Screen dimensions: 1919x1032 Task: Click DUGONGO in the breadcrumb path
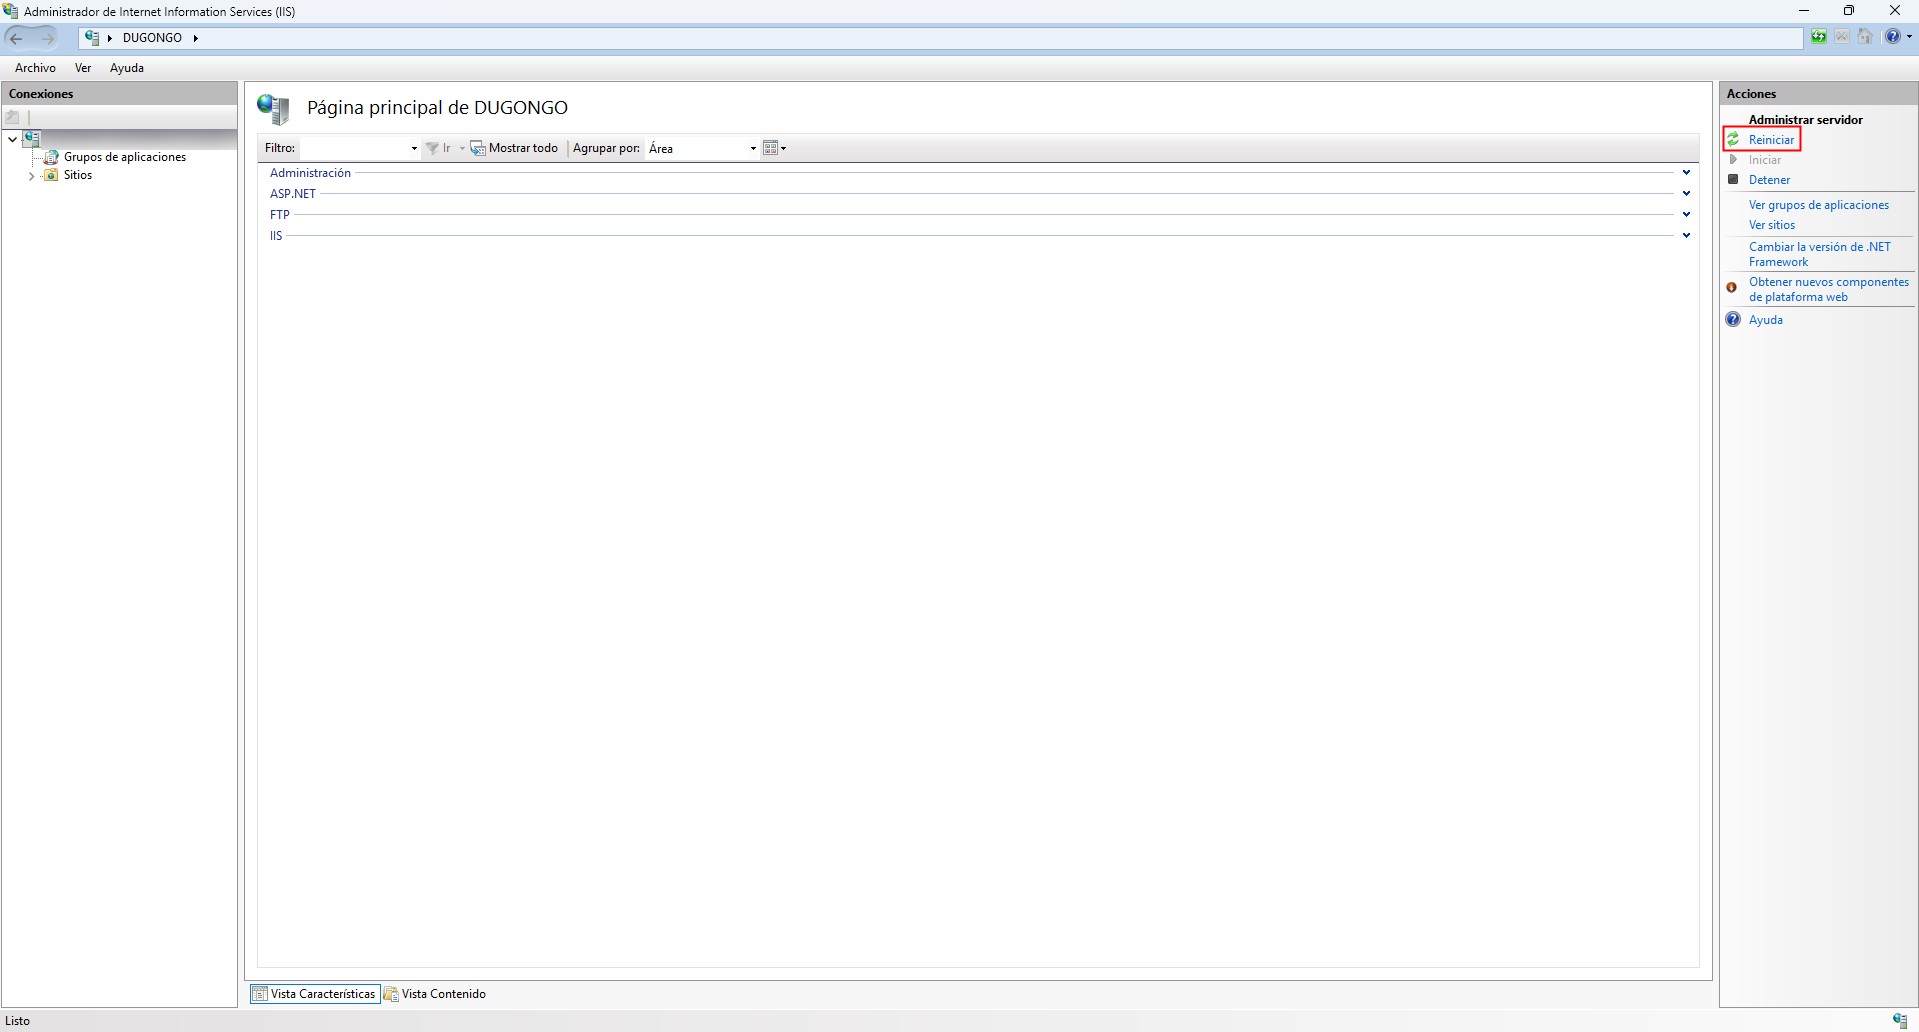[152, 38]
